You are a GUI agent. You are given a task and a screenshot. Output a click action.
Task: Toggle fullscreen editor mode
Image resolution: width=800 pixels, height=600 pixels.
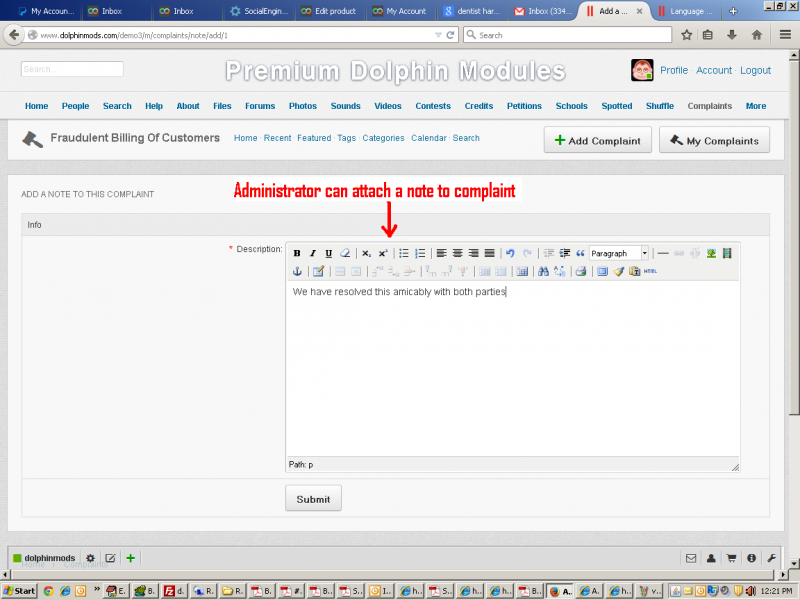tap(603, 271)
